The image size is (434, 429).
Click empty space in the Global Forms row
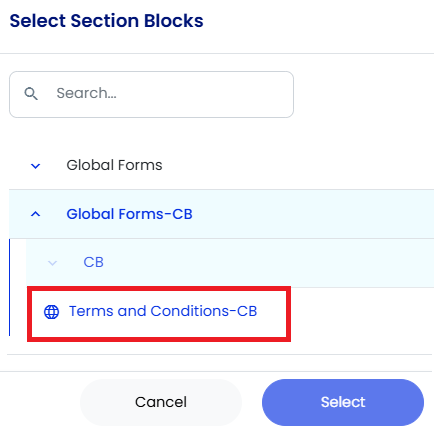point(297,165)
